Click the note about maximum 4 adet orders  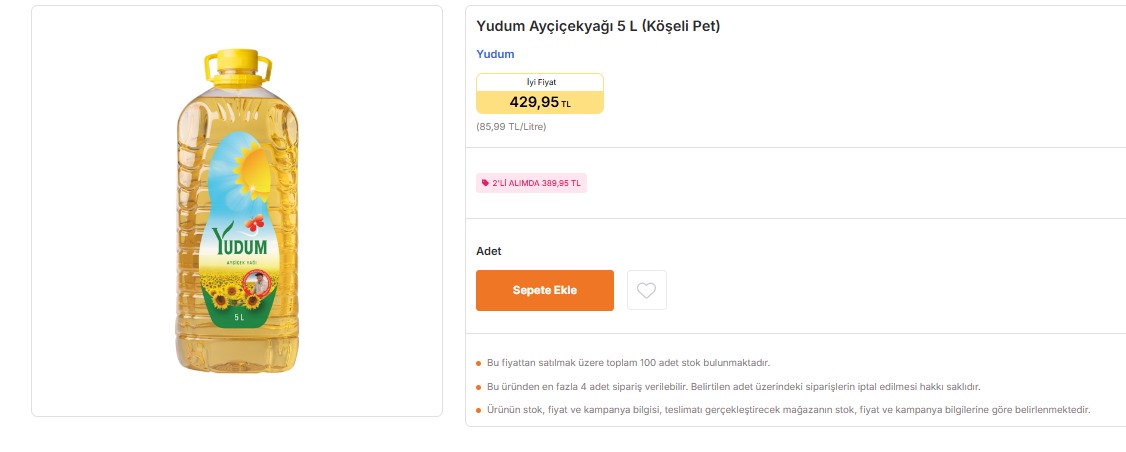coord(733,386)
